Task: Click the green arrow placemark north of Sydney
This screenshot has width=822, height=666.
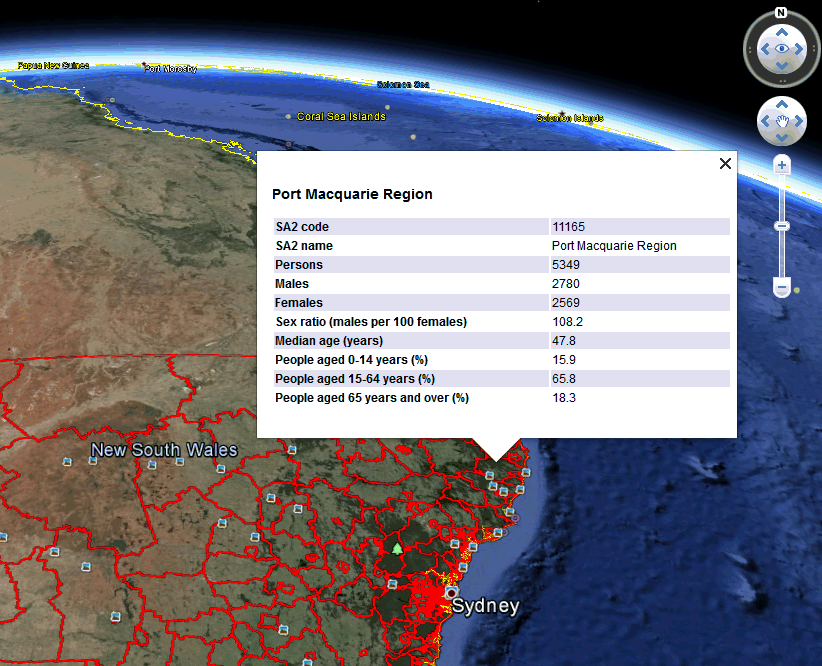Action: click(397, 549)
